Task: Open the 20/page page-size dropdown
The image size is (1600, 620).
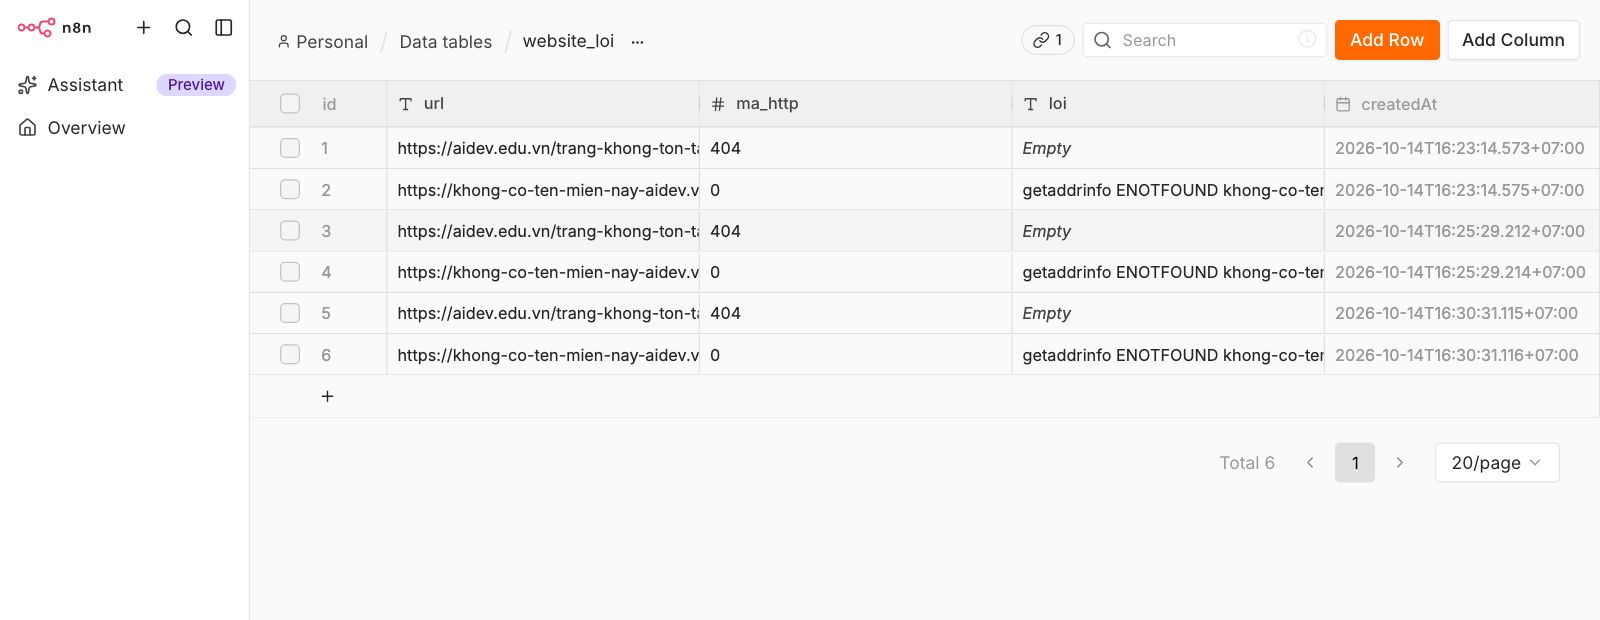Action: pyautogui.click(x=1497, y=462)
